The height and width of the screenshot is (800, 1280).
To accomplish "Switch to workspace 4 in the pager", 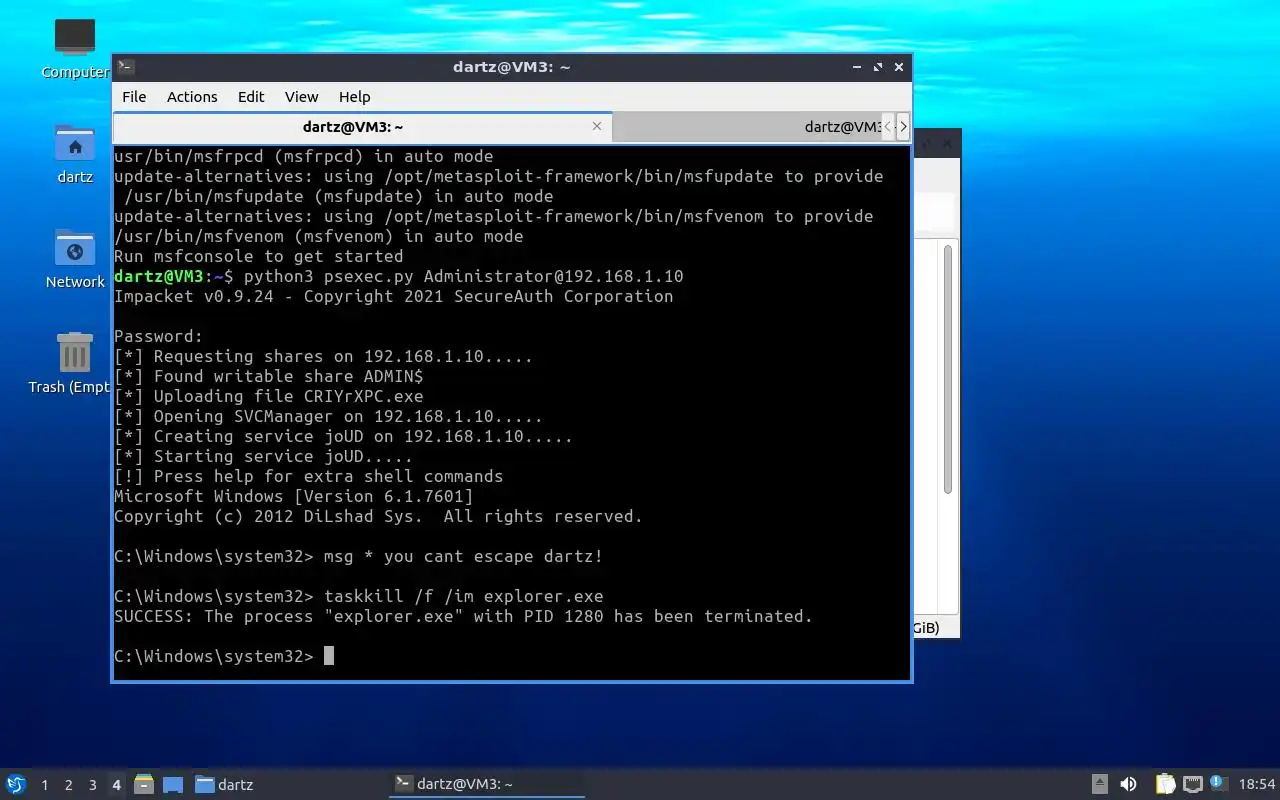I will tap(116, 785).
